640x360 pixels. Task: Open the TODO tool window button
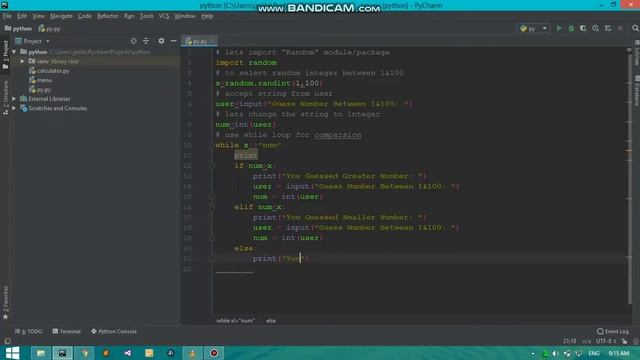tap(29, 331)
